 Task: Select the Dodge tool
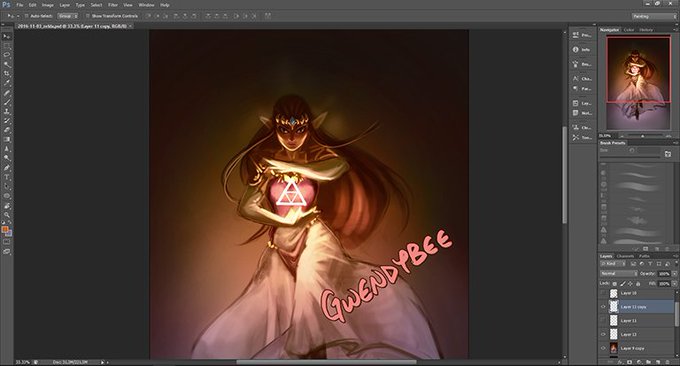point(7,158)
